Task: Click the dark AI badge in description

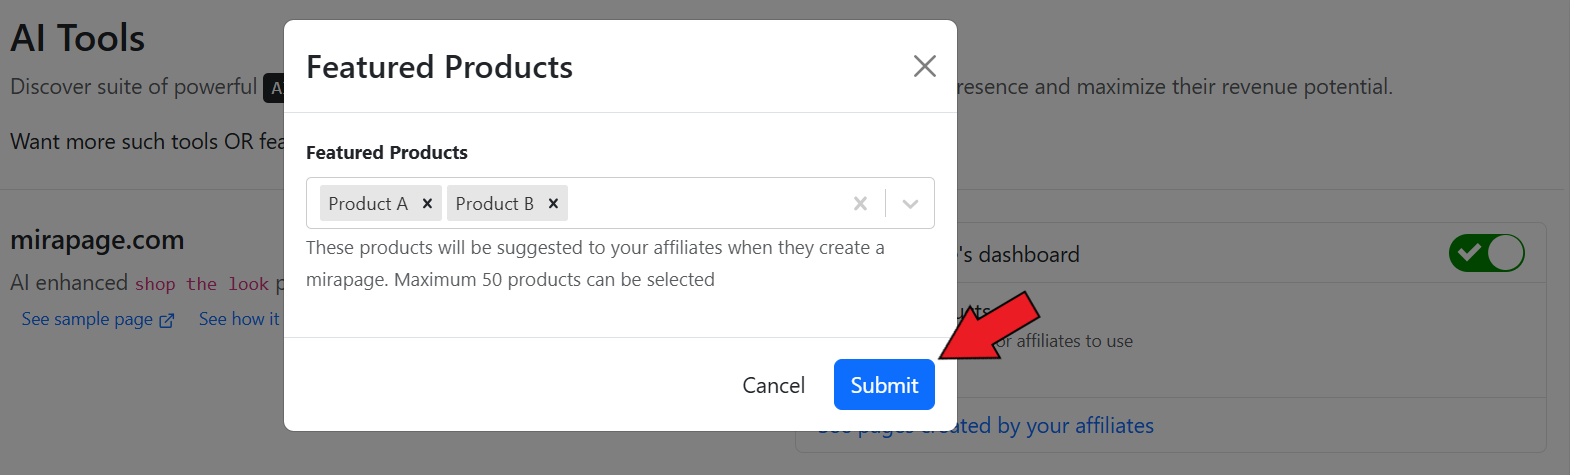Action: [x=274, y=88]
